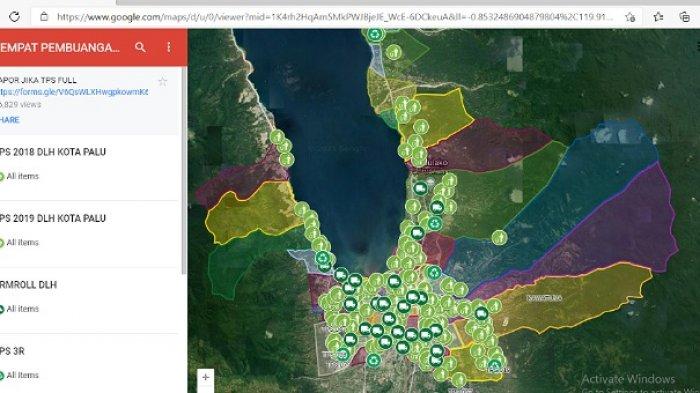Click the recycle marker at top of map
Image resolution: width=700 pixels, height=393 pixels.
click(x=375, y=34)
